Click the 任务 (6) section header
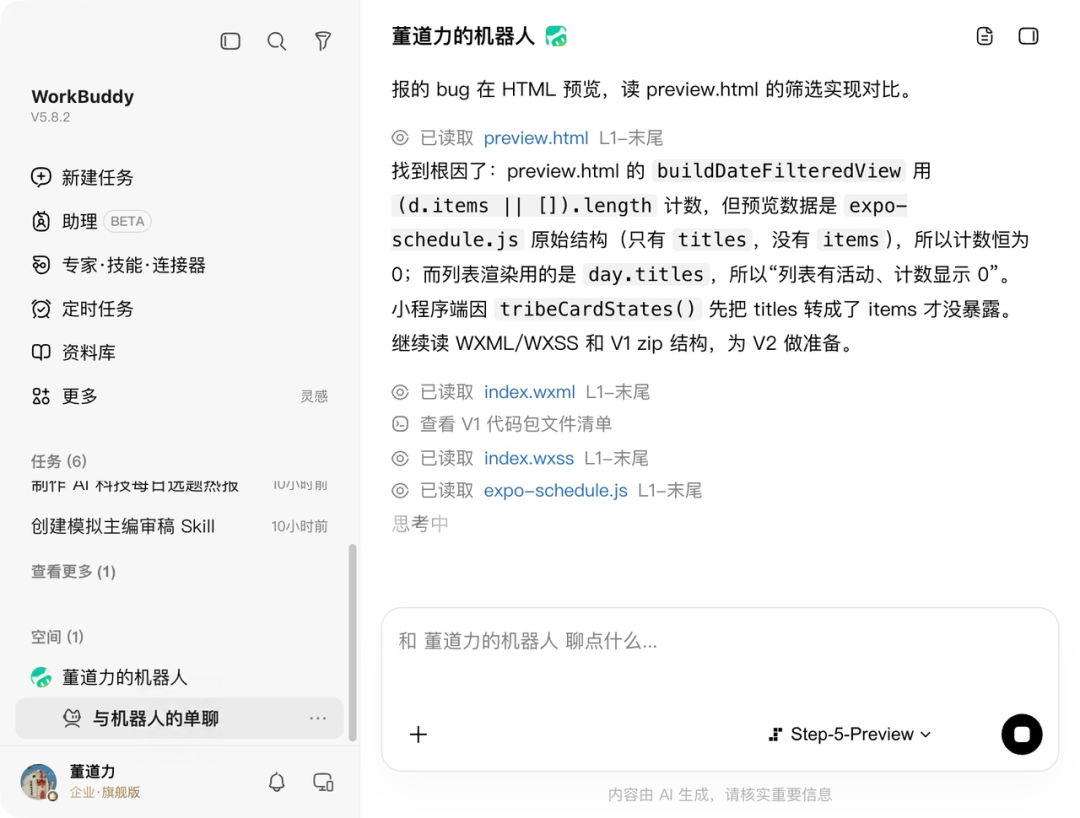Viewport: 1080px width, 818px height. tap(59, 461)
